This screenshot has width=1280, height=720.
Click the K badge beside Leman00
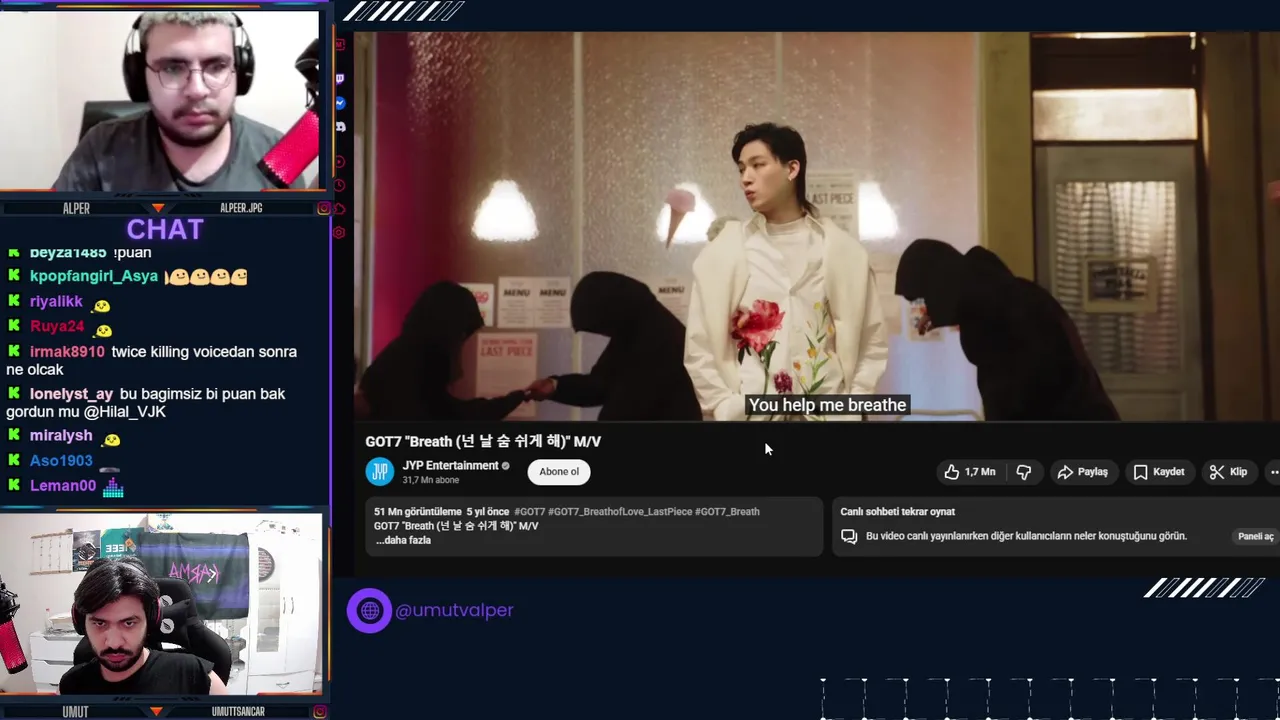(x=14, y=485)
